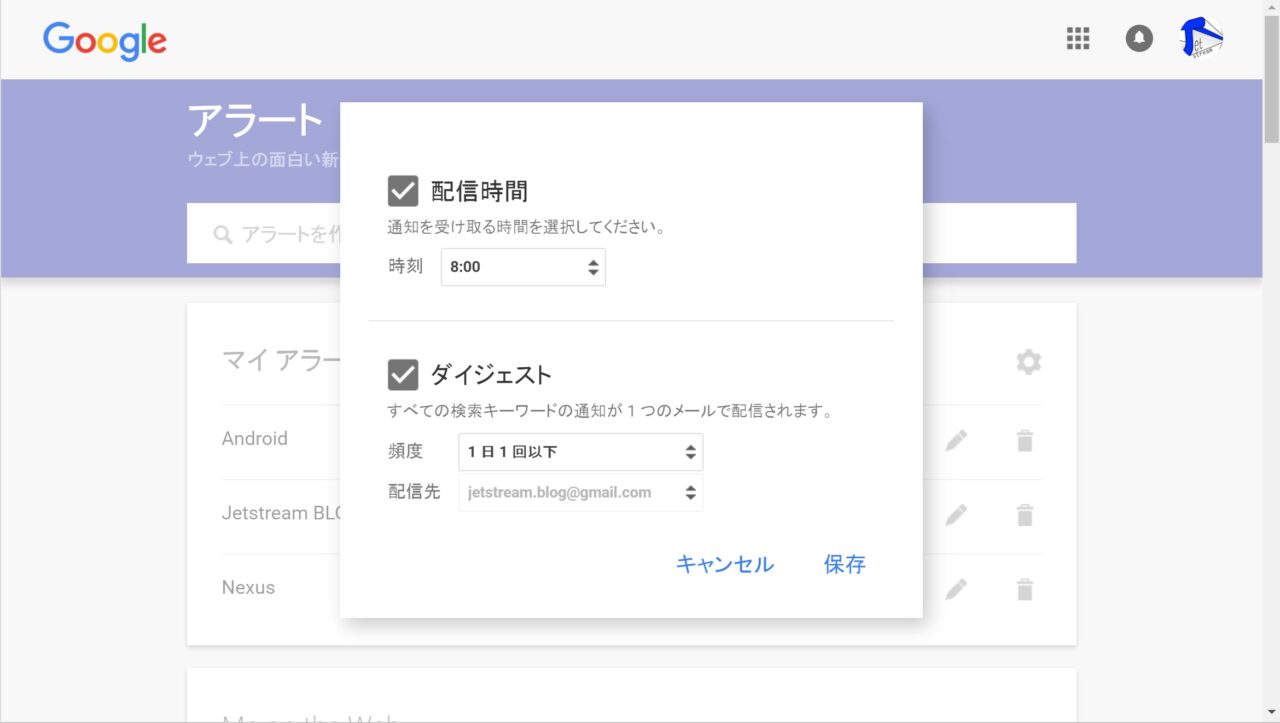Uncheck the 配信時間 checkbox
This screenshot has height=723, width=1280.
tap(403, 190)
